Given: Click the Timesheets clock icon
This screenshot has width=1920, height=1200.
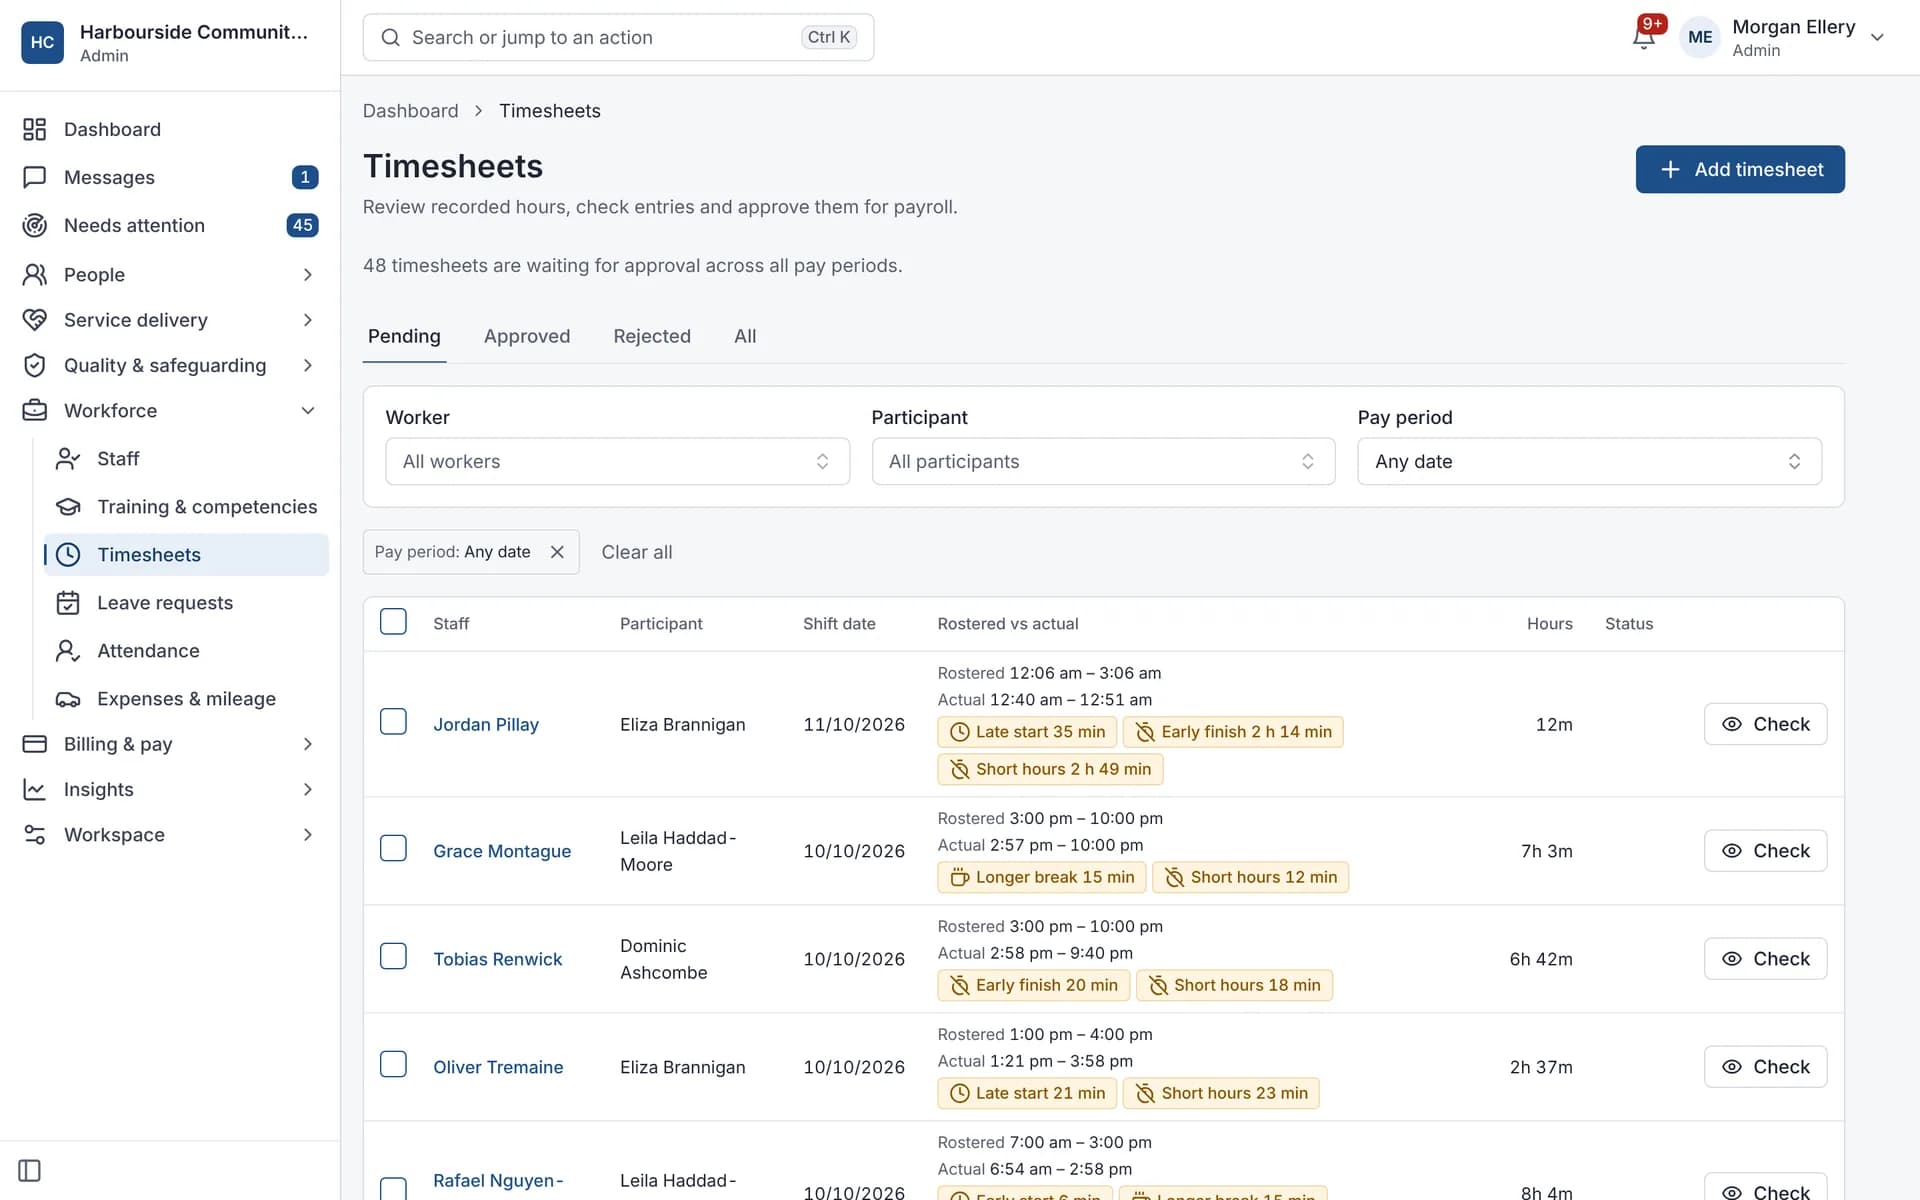Looking at the screenshot, I should click(68, 555).
